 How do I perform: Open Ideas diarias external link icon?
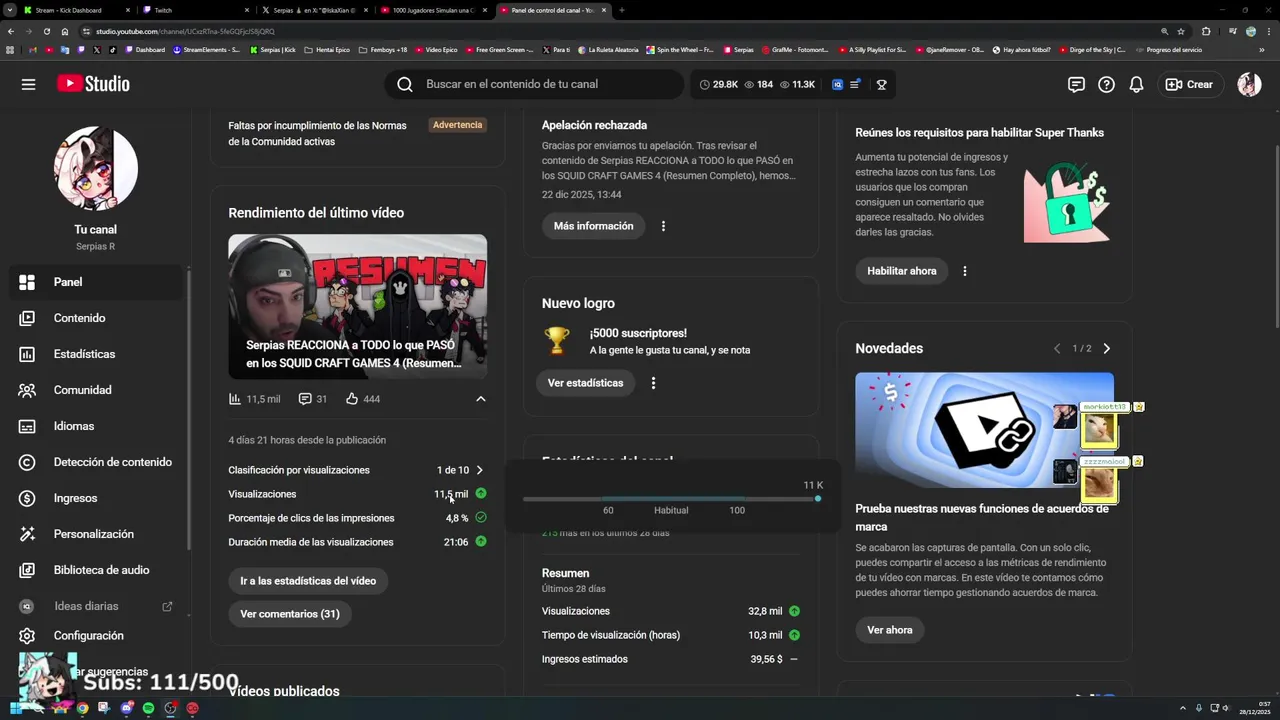tap(167, 606)
